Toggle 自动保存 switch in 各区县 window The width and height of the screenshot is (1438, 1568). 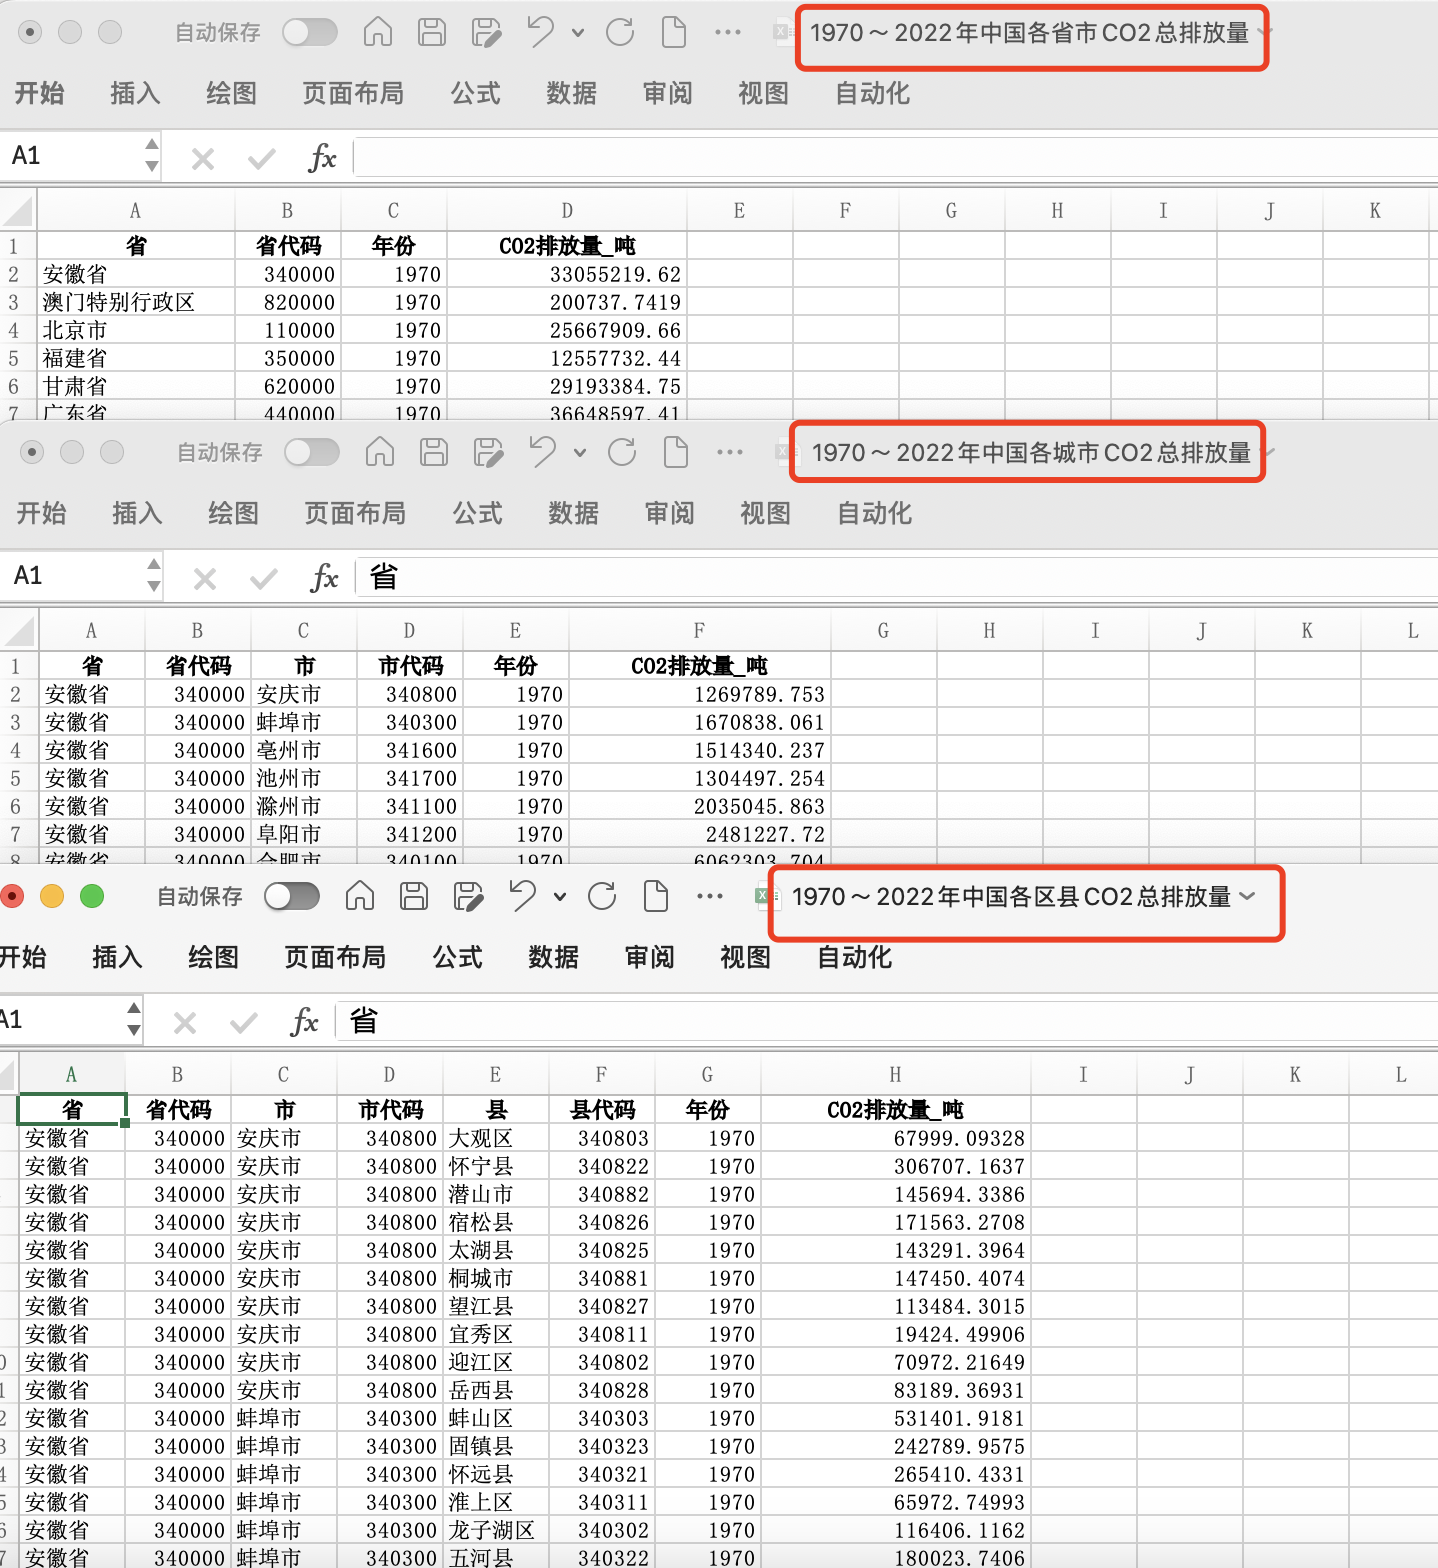point(292,897)
